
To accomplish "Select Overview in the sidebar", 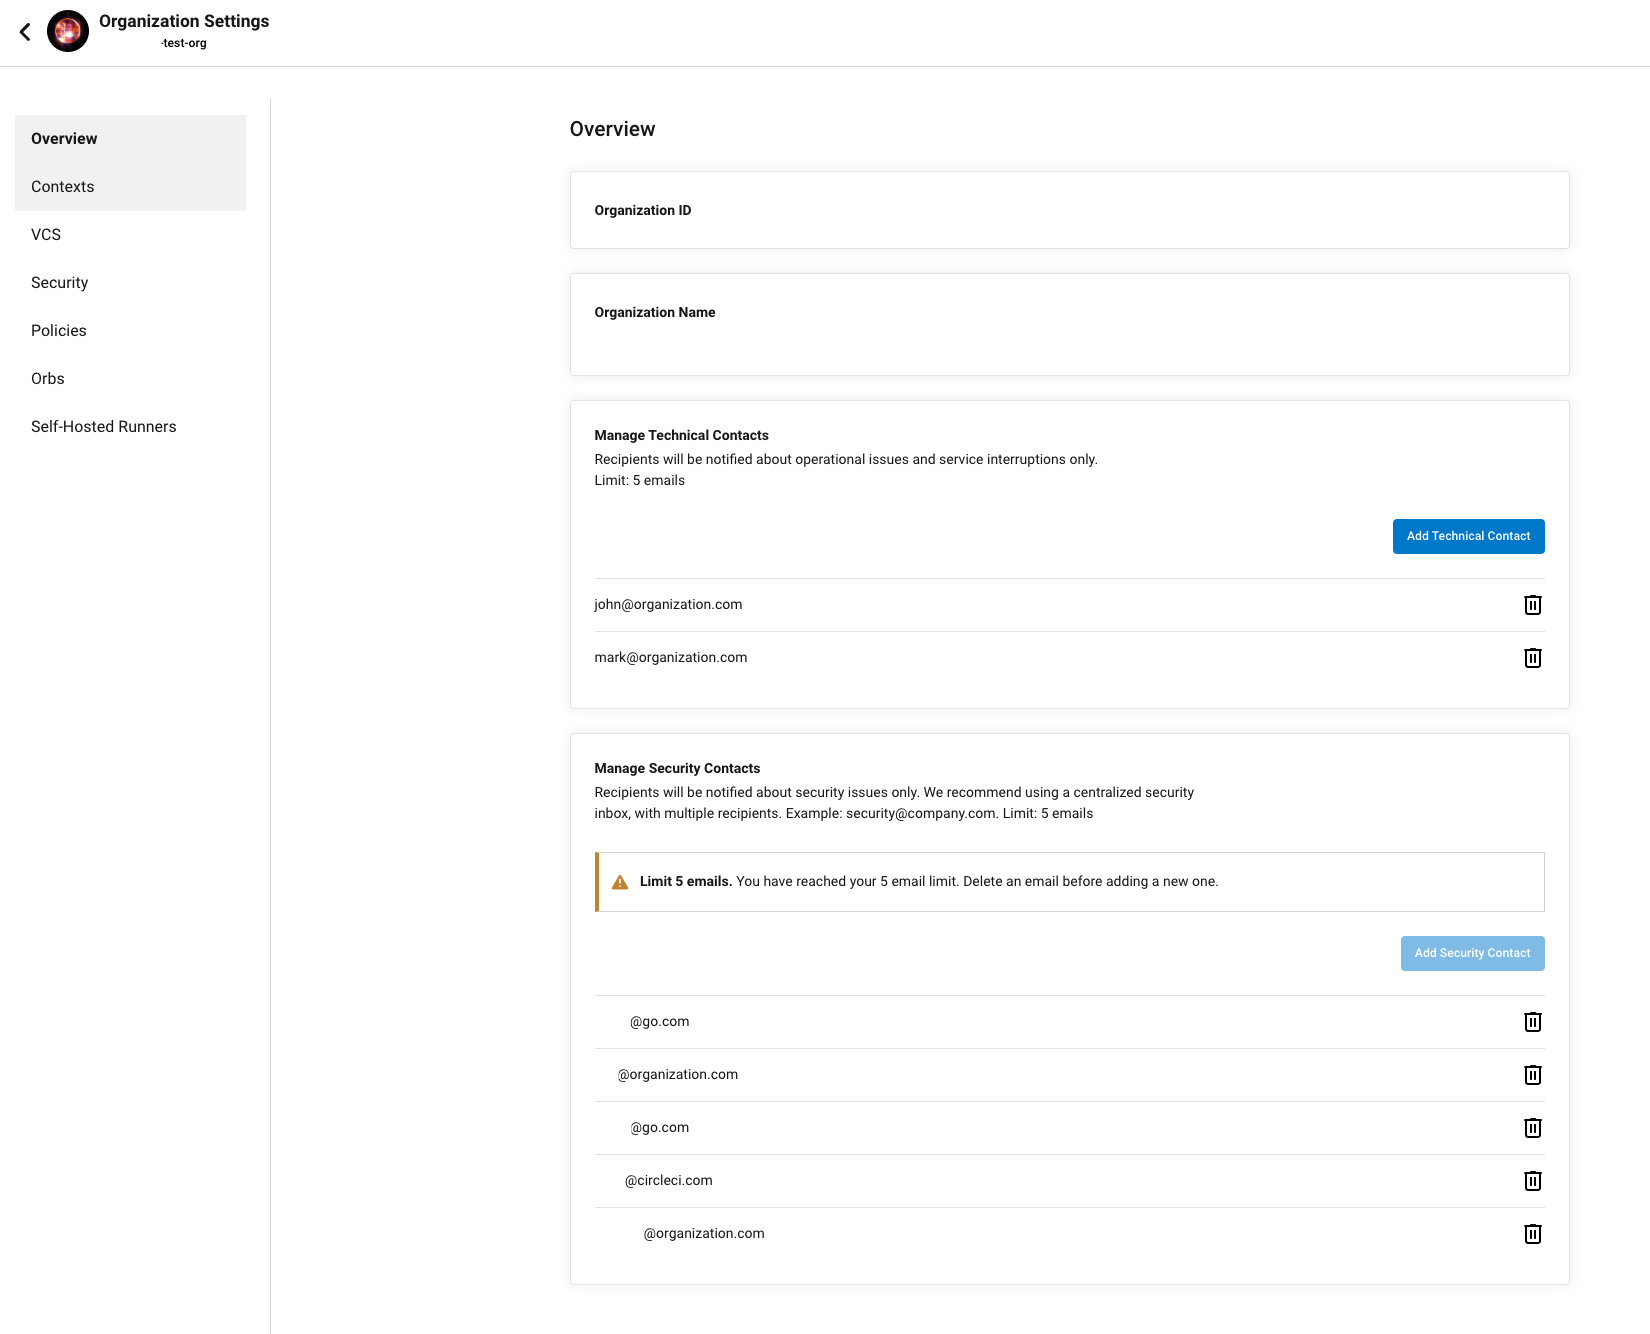I will pos(64,139).
